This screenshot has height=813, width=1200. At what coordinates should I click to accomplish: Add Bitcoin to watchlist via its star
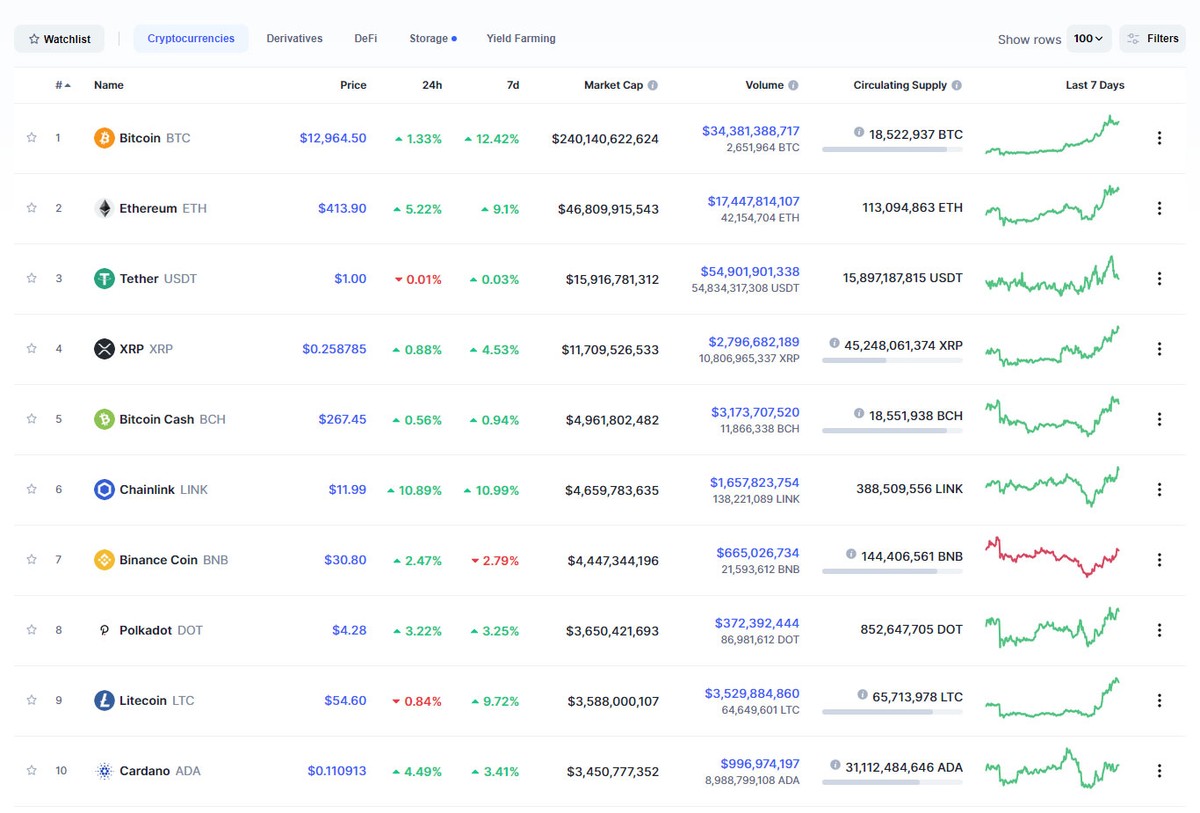click(31, 138)
